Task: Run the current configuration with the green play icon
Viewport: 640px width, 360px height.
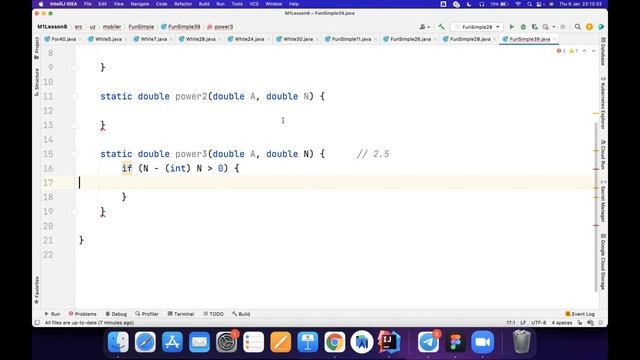Action: coord(511,27)
